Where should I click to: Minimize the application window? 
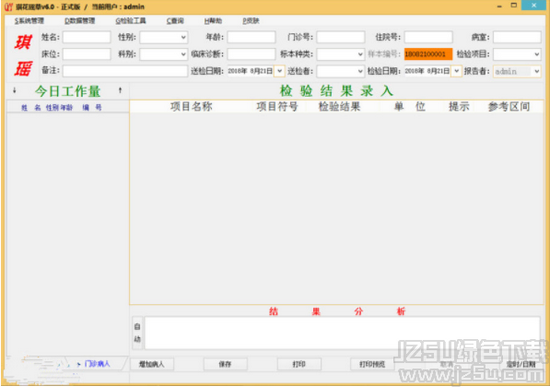point(499,6)
